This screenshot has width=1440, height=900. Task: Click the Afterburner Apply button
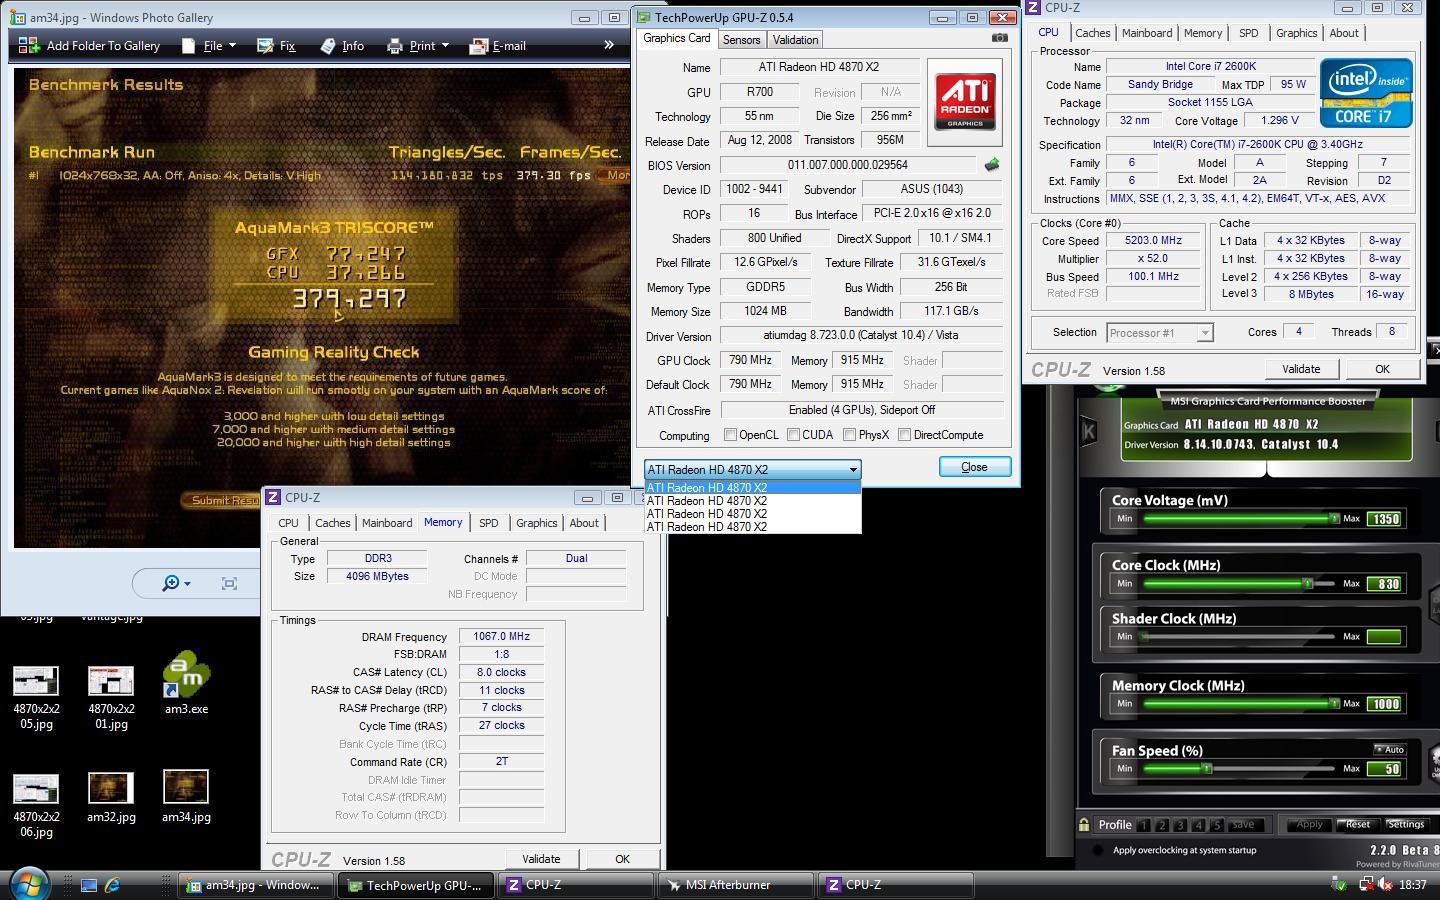tap(1309, 825)
